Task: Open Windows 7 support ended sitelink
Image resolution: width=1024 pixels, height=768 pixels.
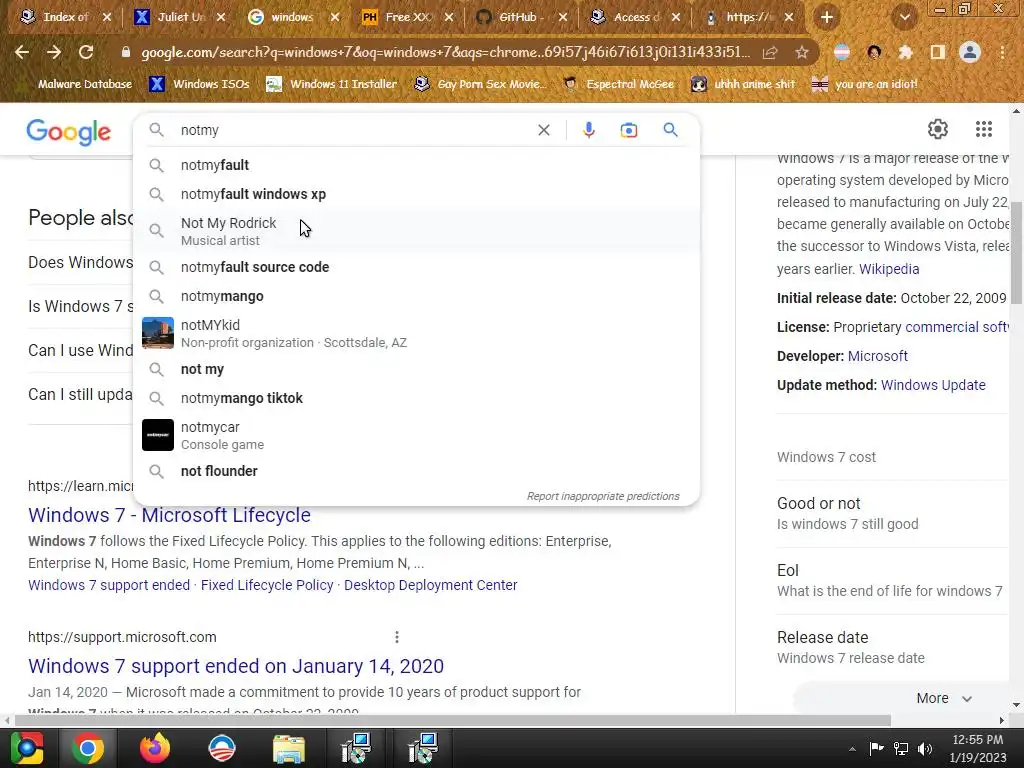Action: click(x=109, y=585)
